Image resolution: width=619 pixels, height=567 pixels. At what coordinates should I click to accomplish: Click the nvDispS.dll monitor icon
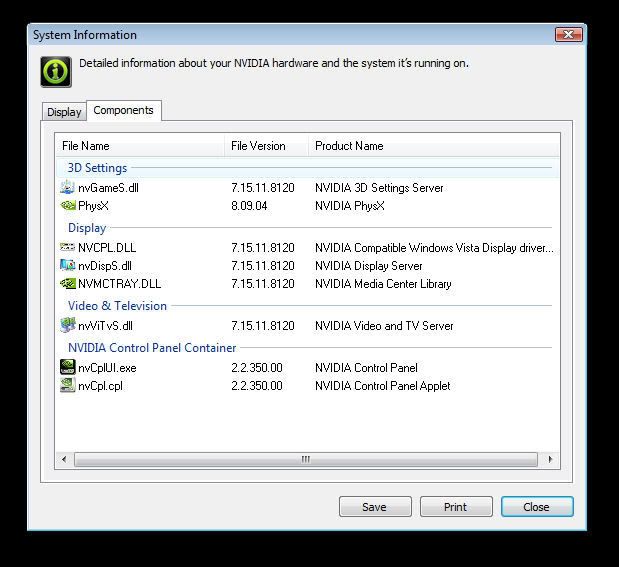click(x=67, y=265)
